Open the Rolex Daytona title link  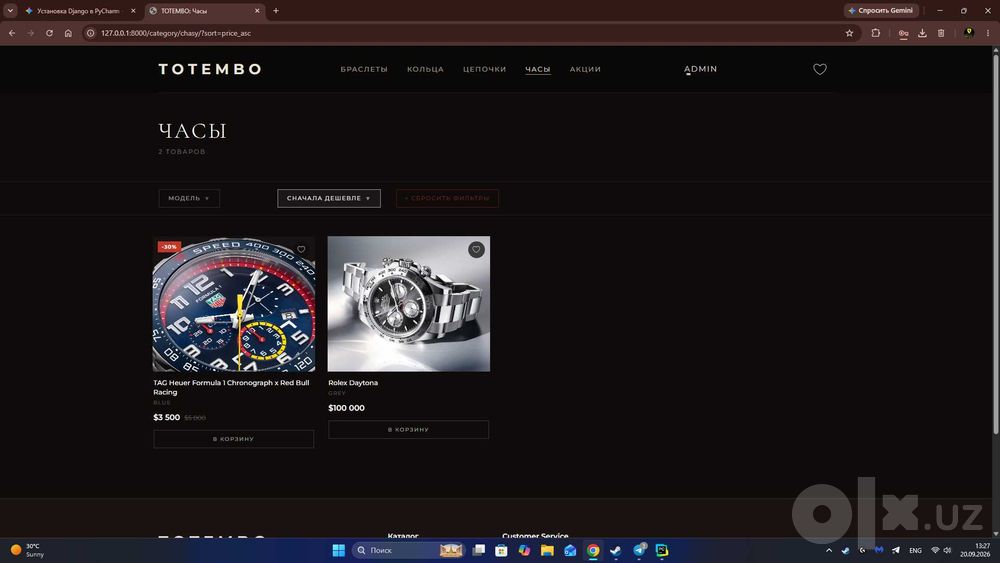point(353,383)
